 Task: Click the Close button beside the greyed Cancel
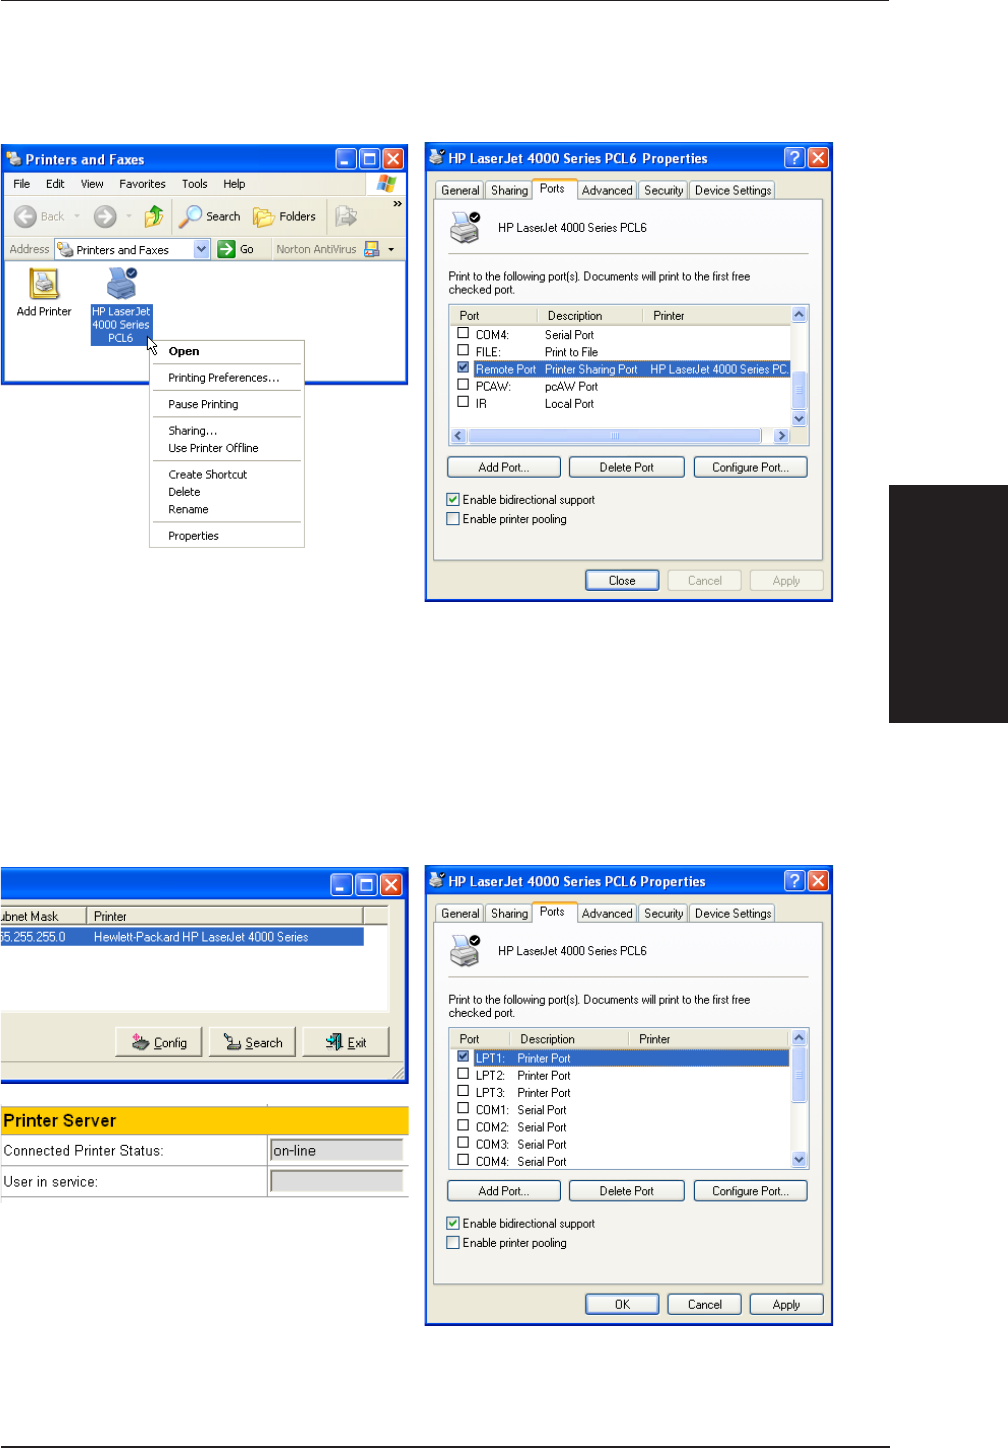click(x=622, y=580)
